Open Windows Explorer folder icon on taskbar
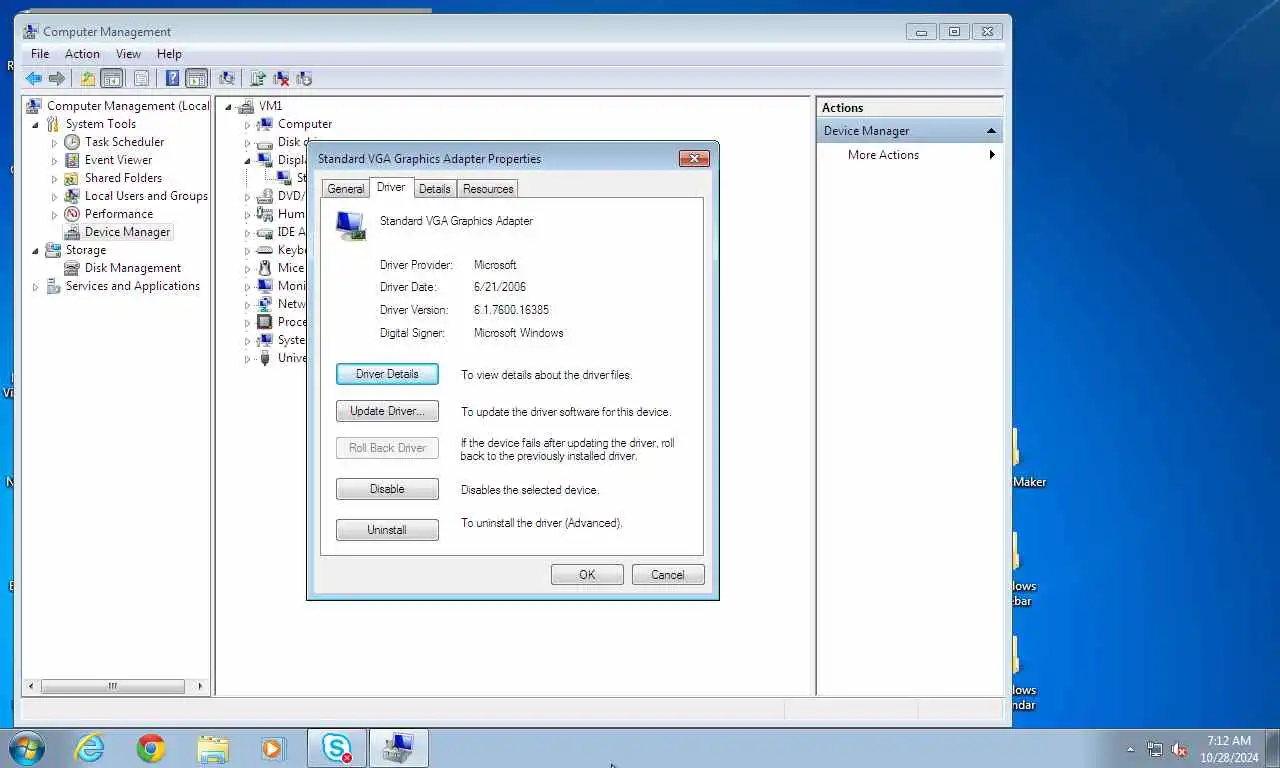The height and width of the screenshot is (768, 1280). (x=213, y=748)
